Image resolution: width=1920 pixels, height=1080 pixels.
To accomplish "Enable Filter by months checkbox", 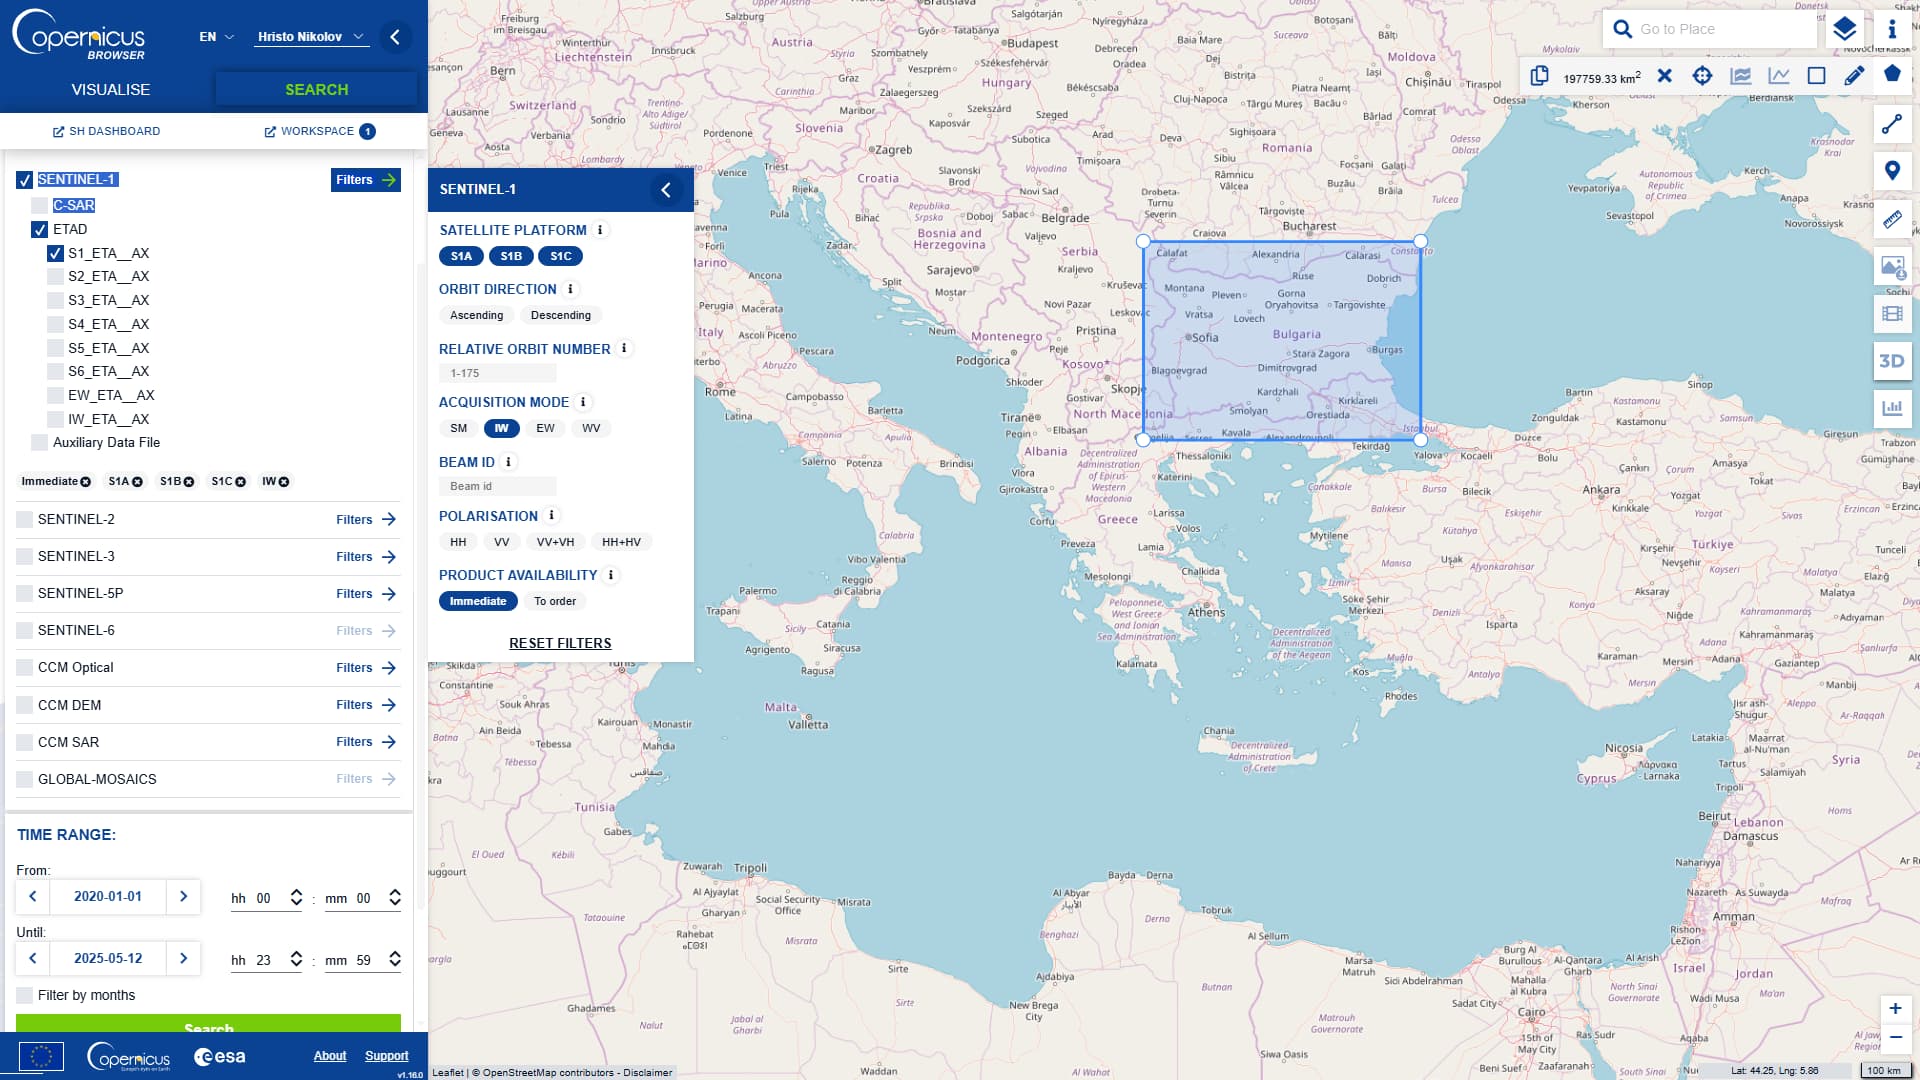I will click(25, 996).
